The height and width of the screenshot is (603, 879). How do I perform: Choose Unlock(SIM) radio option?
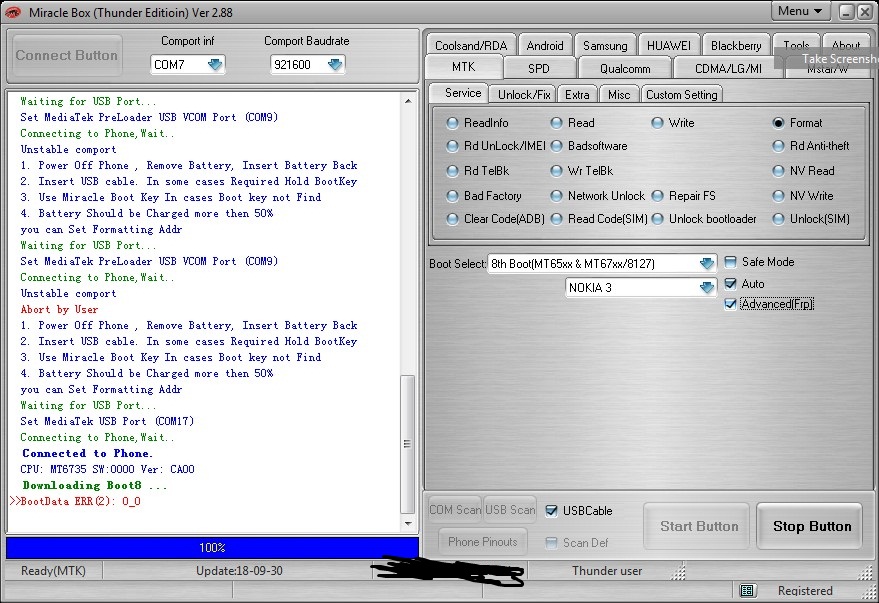[778, 219]
